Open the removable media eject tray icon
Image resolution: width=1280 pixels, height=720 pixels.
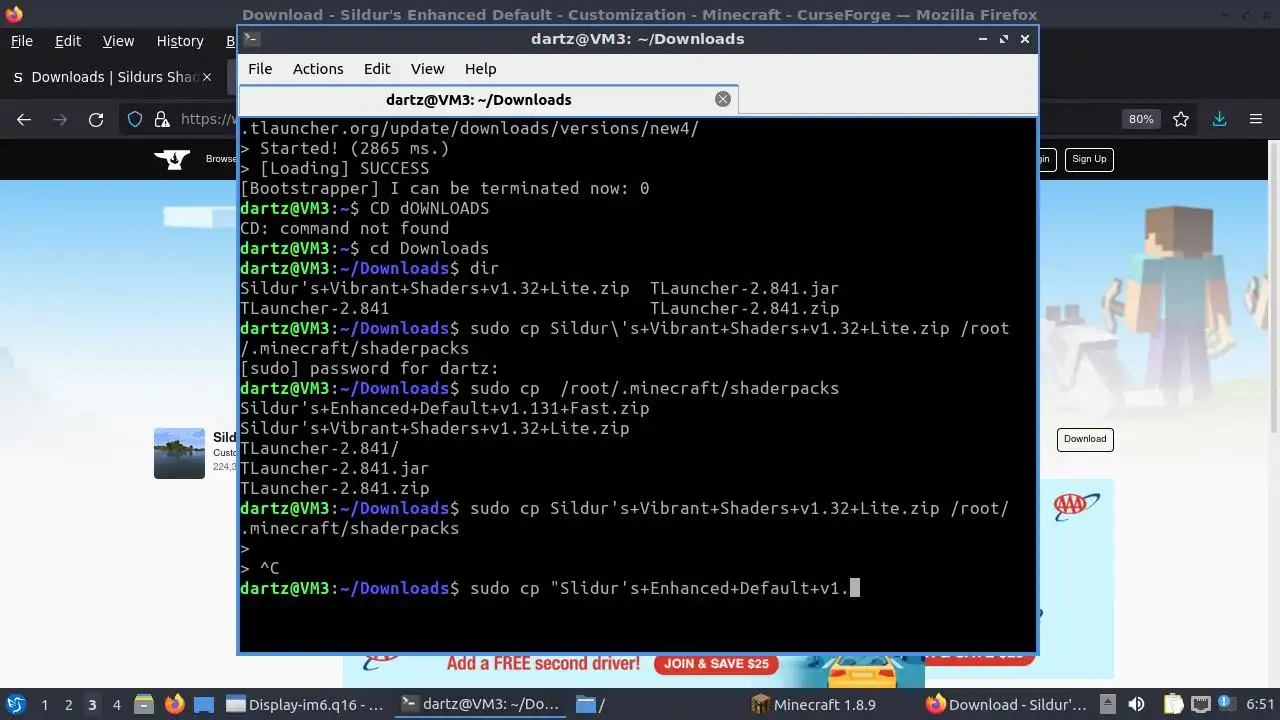tap(1108, 704)
